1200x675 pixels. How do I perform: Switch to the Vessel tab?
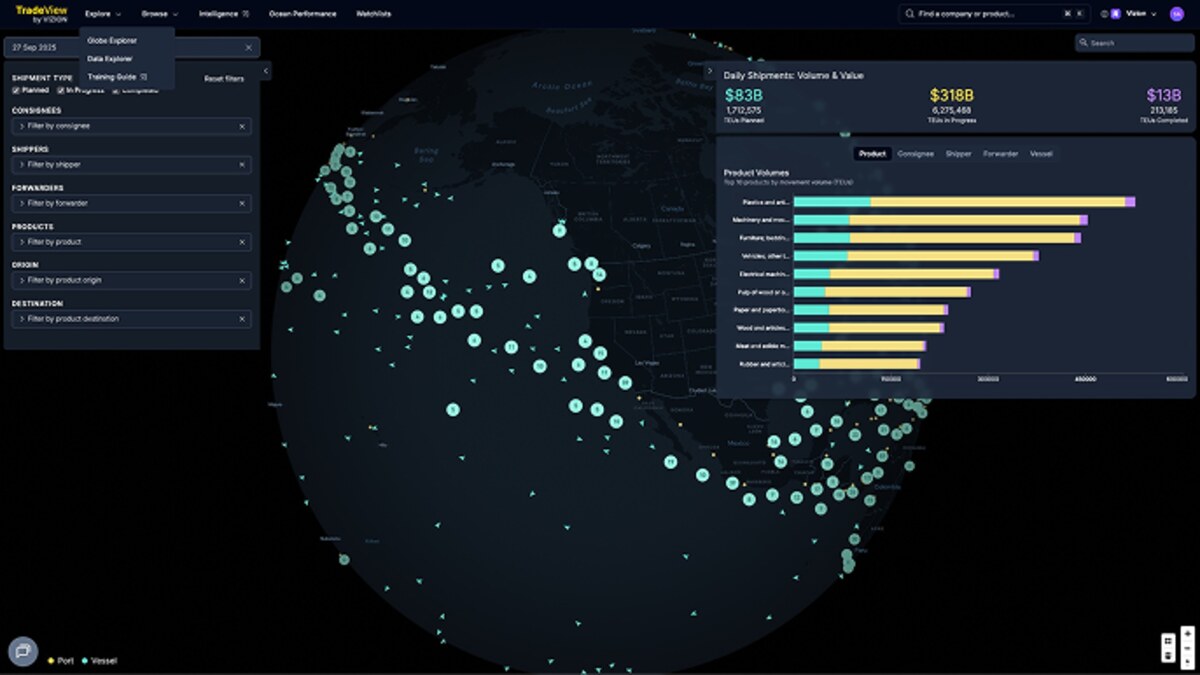[1041, 154]
